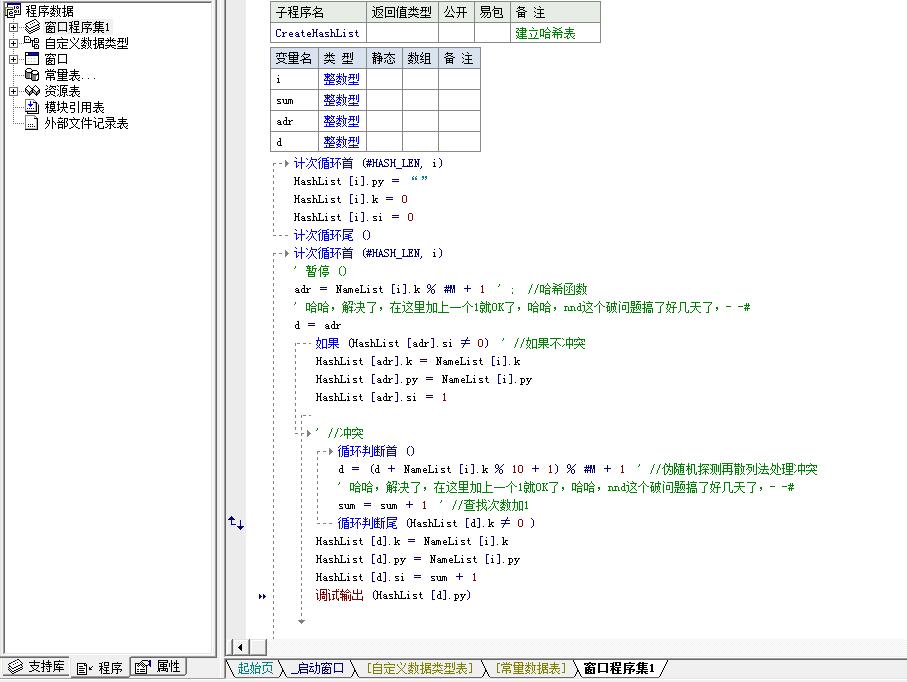Click the CreateHashList subroutine name cell
Image resolution: width=907 pixels, height=682 pixels.
click(x=318, y=33)
